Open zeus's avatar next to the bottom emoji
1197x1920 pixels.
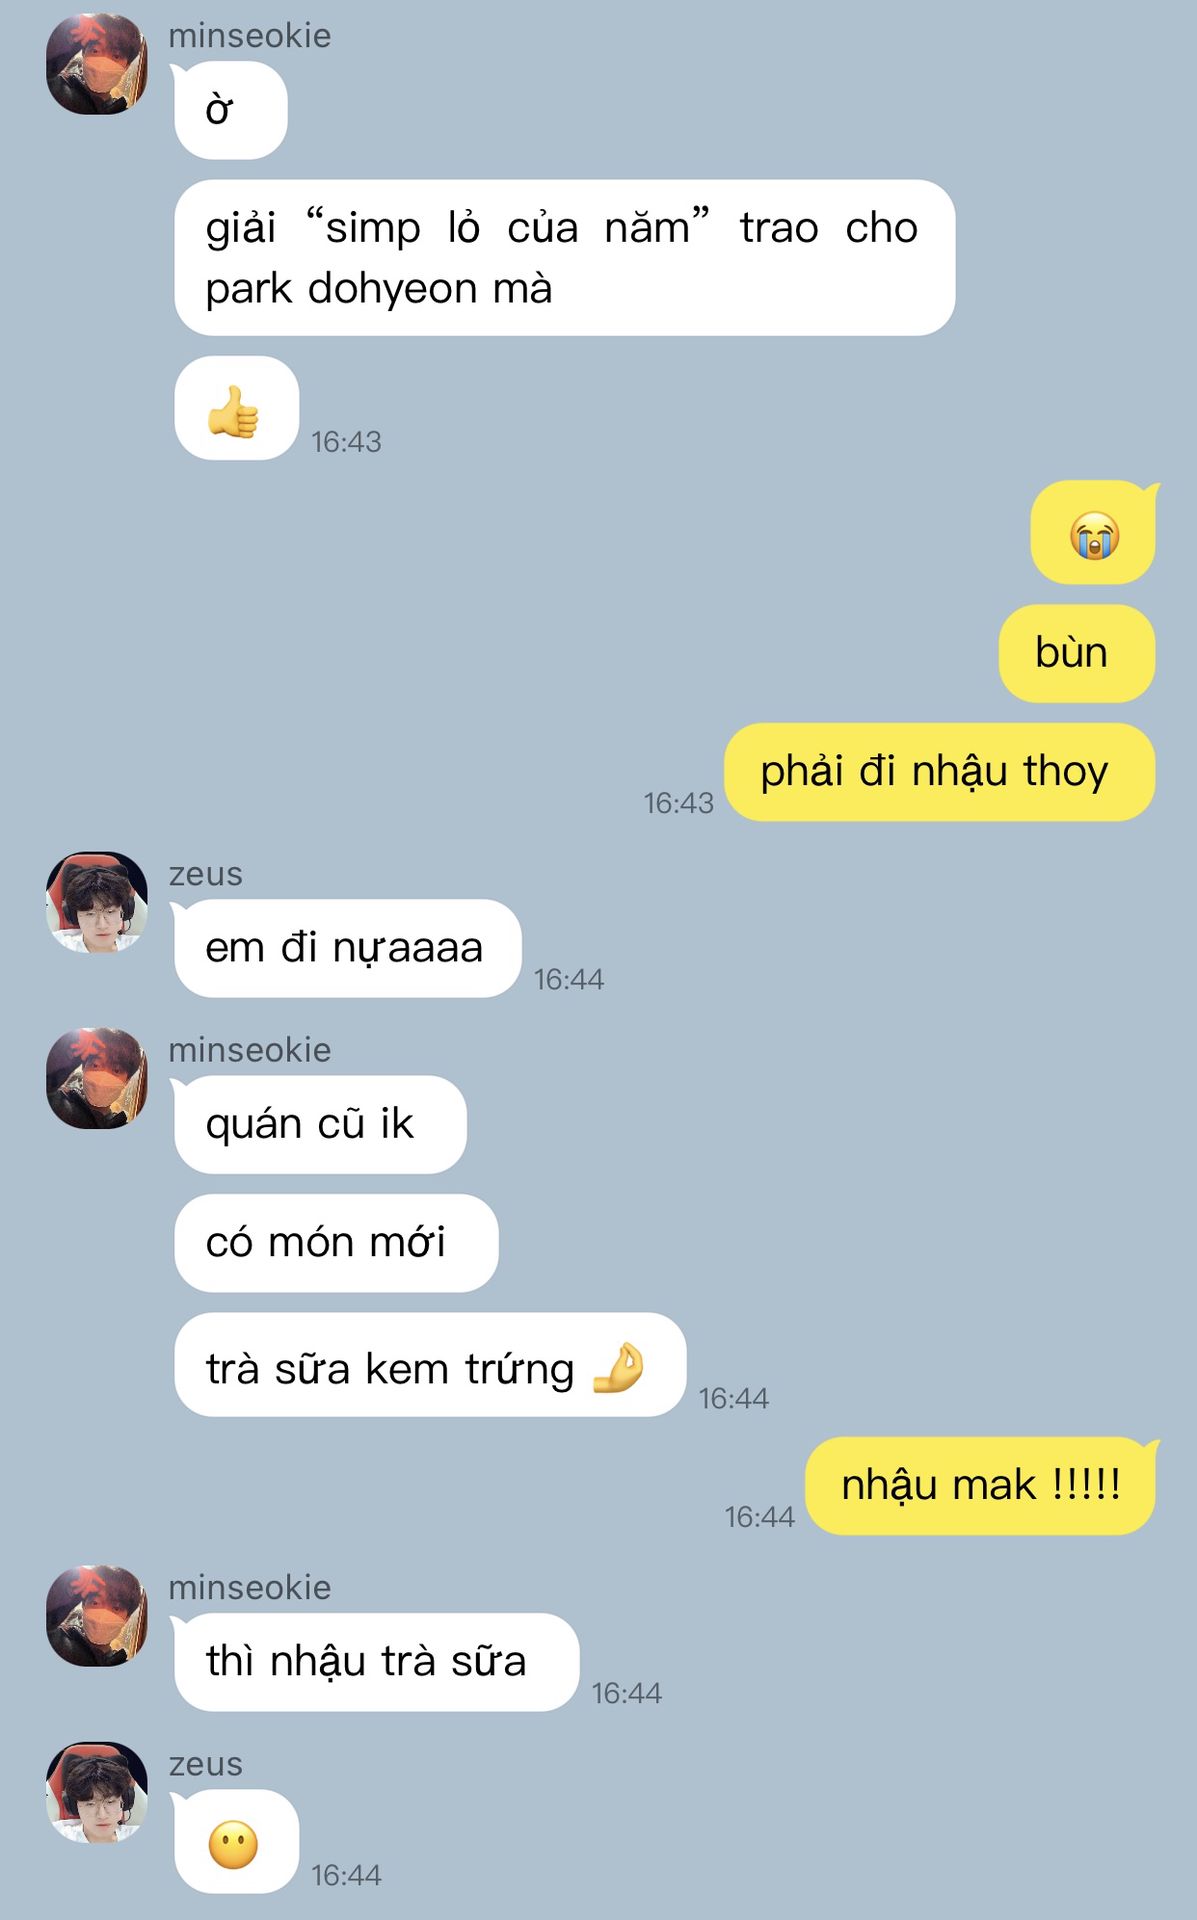(97, 1792)
